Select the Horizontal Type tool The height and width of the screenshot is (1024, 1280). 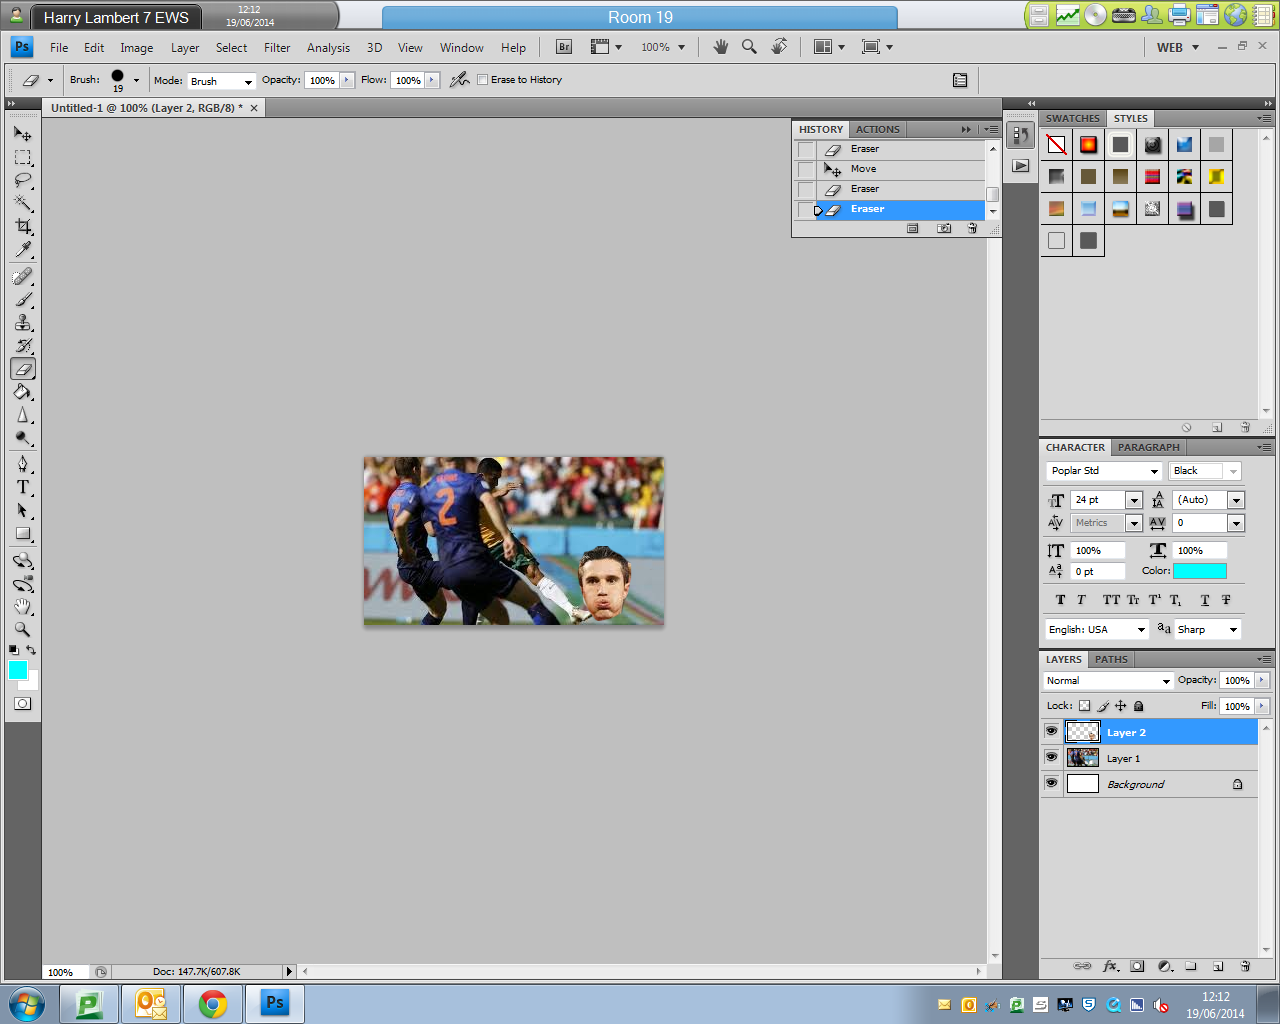point(23,487)
